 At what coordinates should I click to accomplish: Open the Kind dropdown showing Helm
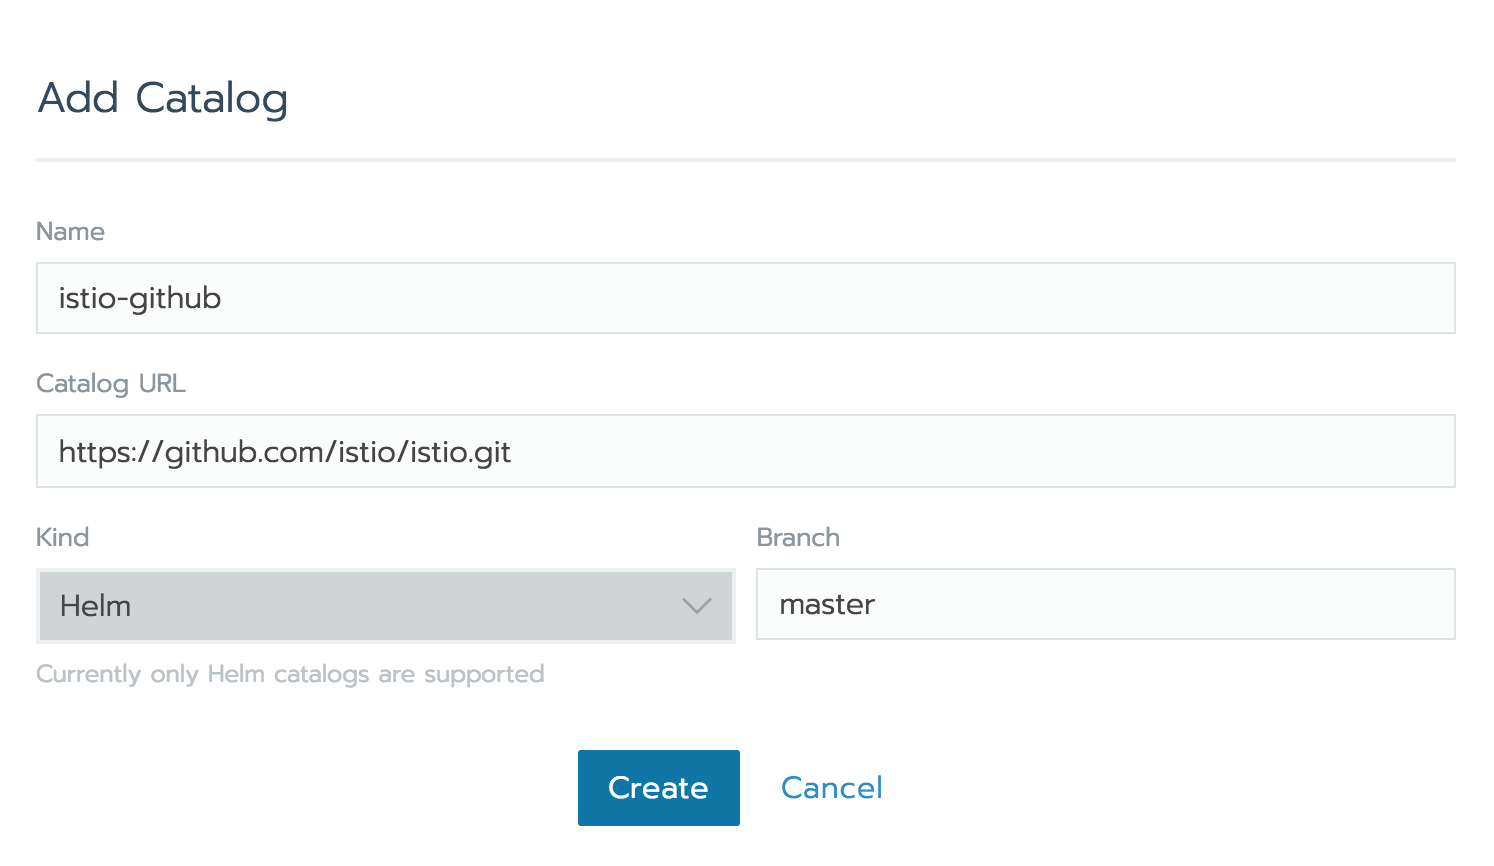point(386,606)
